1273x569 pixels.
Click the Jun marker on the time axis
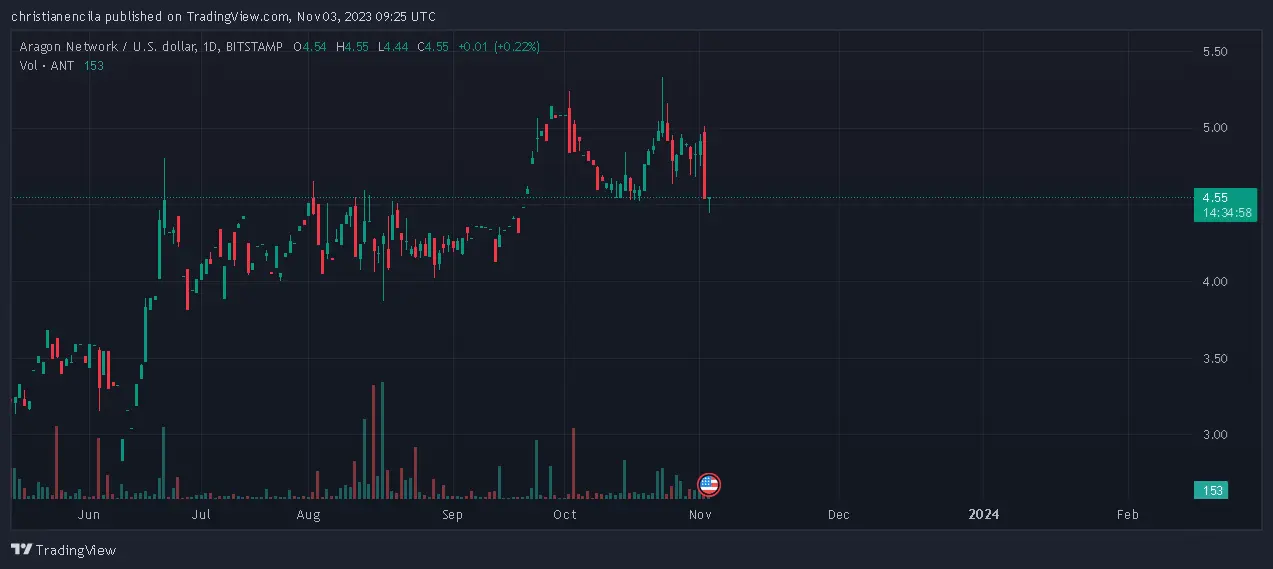tap(89, 514)
